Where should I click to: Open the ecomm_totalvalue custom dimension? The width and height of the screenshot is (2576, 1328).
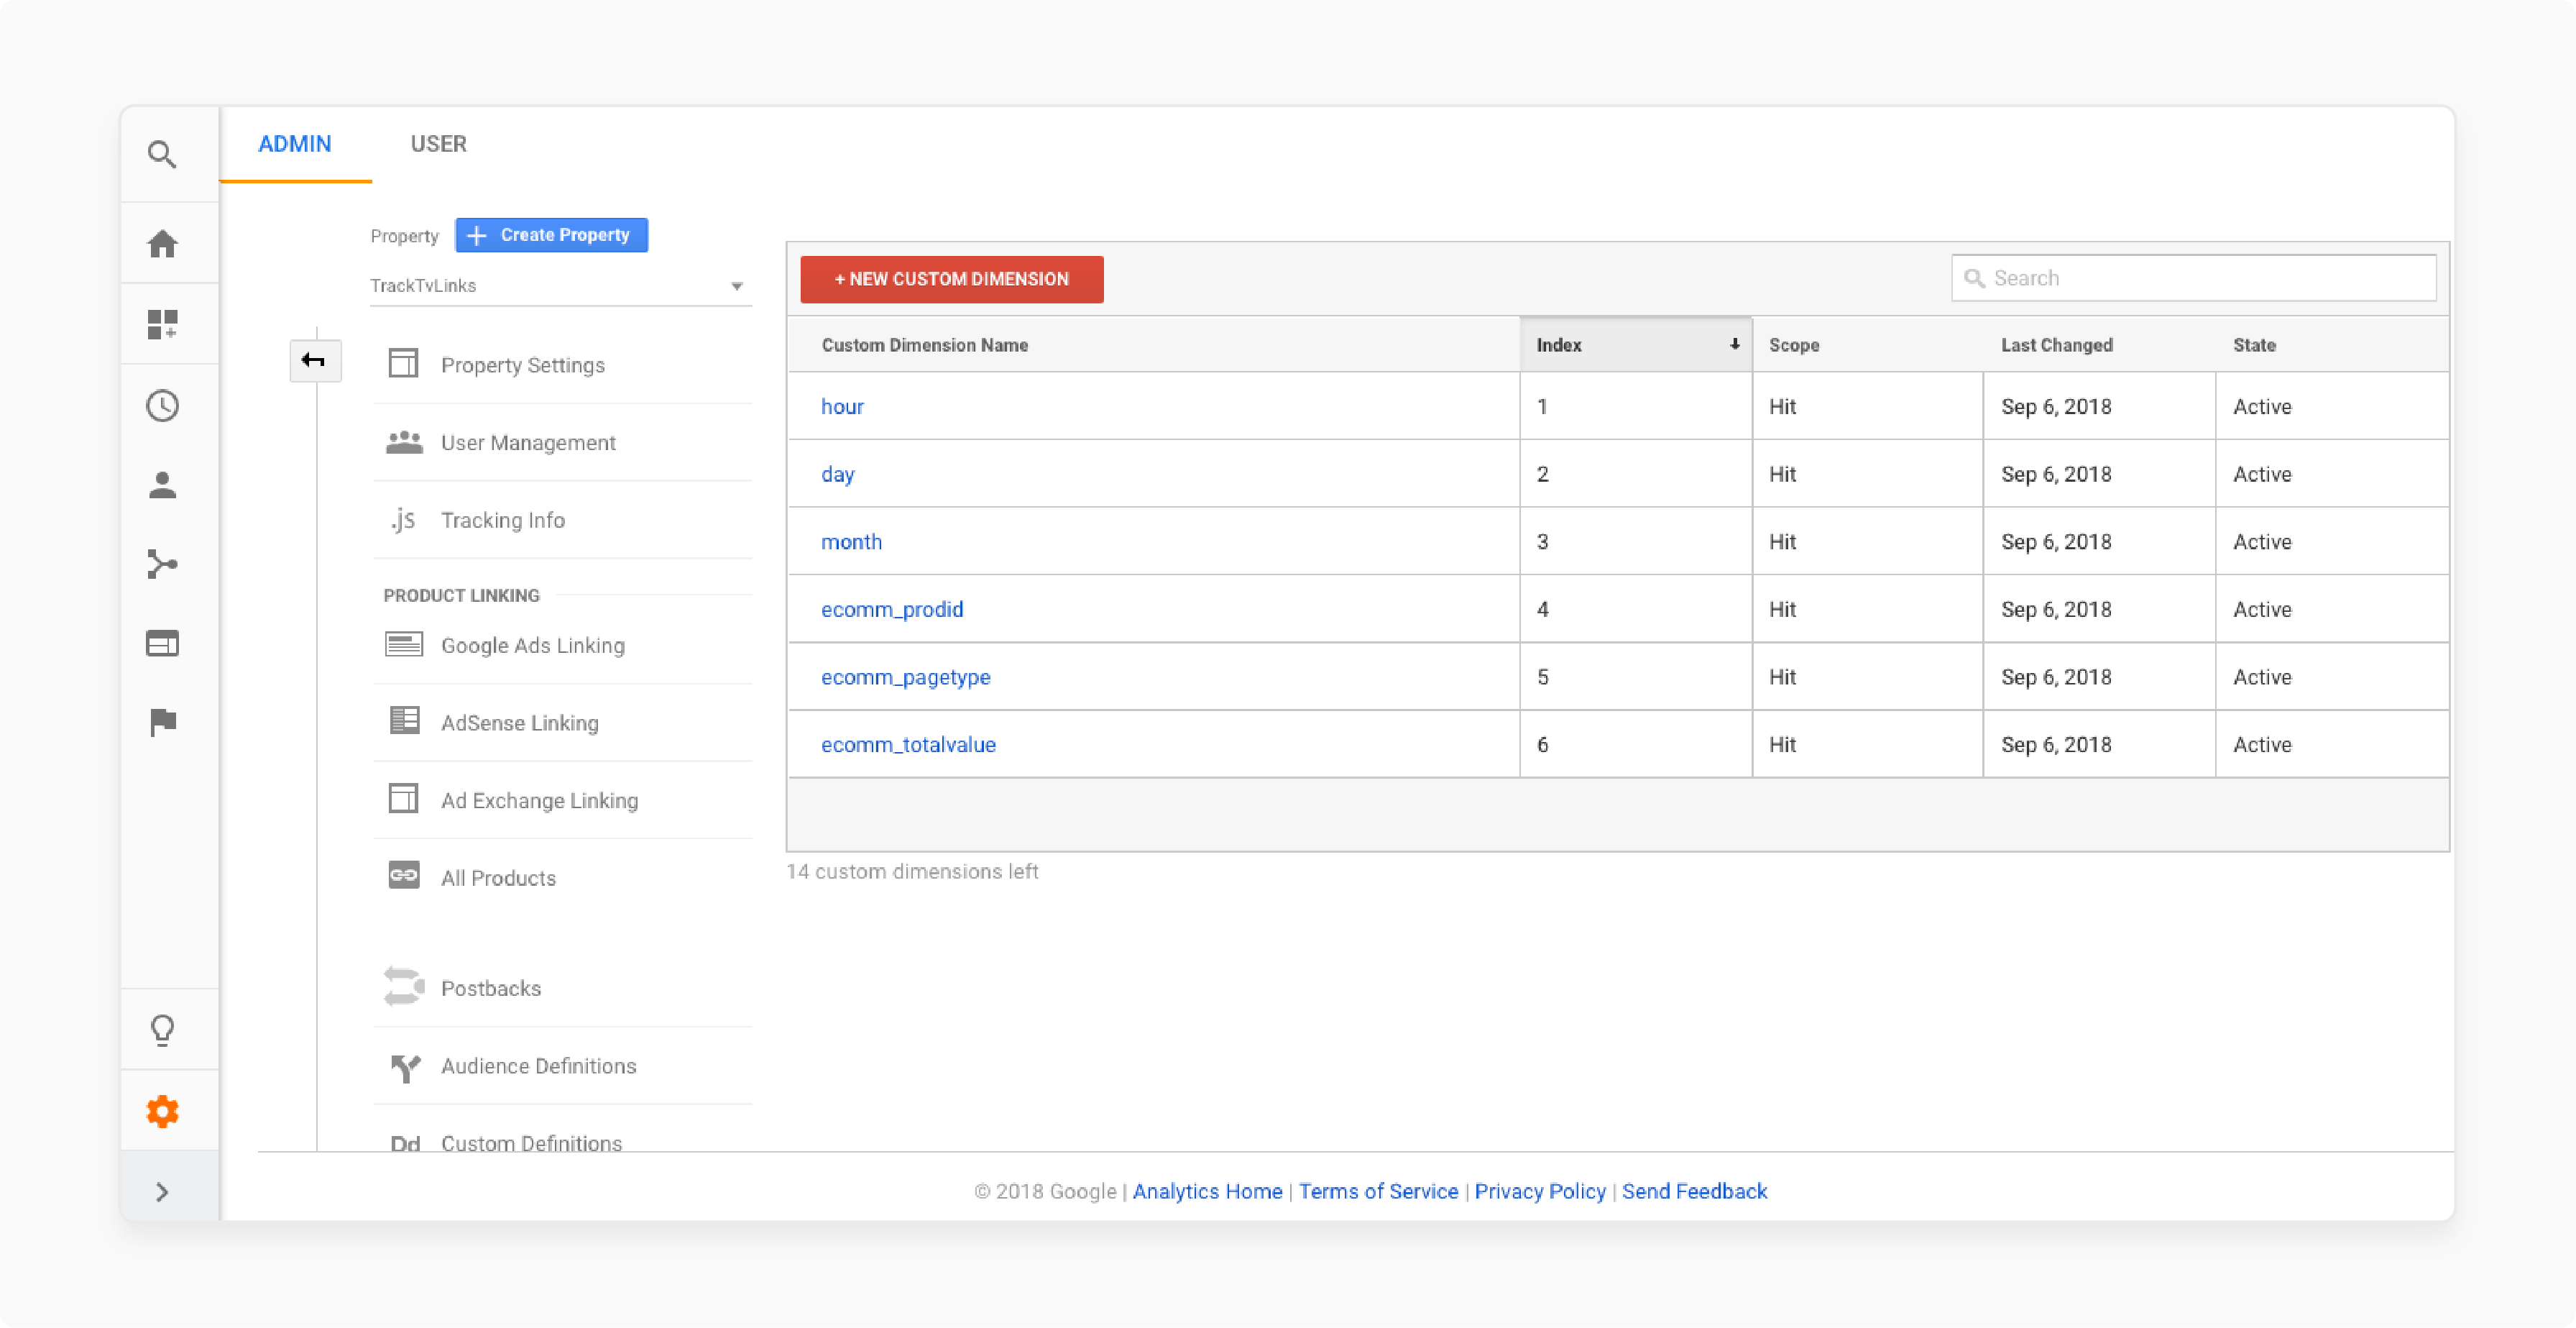coord(908,745)
